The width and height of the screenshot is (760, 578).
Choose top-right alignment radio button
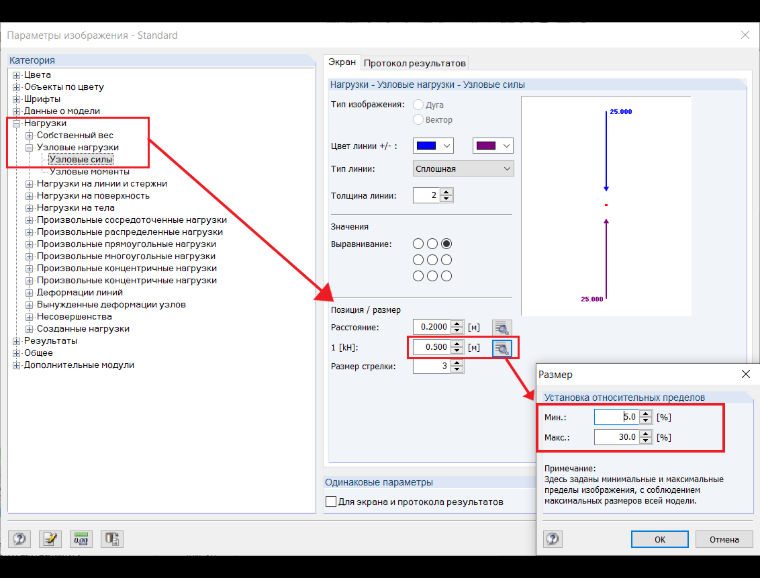[x=446, y=244]
